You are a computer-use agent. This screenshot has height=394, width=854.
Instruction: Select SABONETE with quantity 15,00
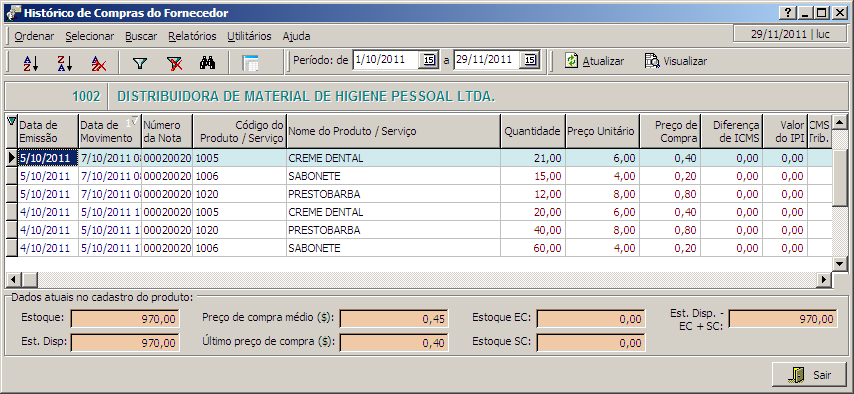click(393, 176)
